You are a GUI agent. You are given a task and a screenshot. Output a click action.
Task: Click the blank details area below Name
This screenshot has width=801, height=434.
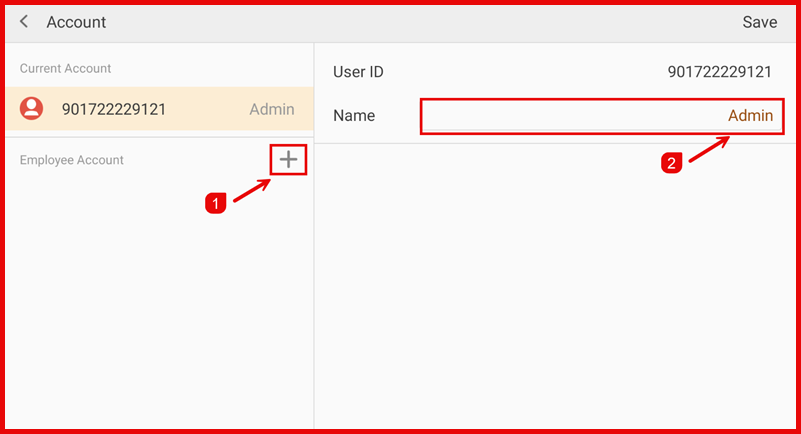(557, 290)
